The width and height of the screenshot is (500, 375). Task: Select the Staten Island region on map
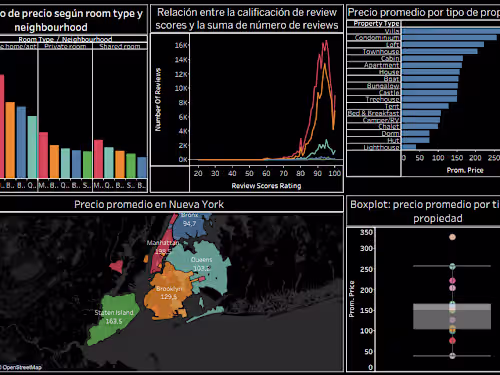click(x=113, y=318)
